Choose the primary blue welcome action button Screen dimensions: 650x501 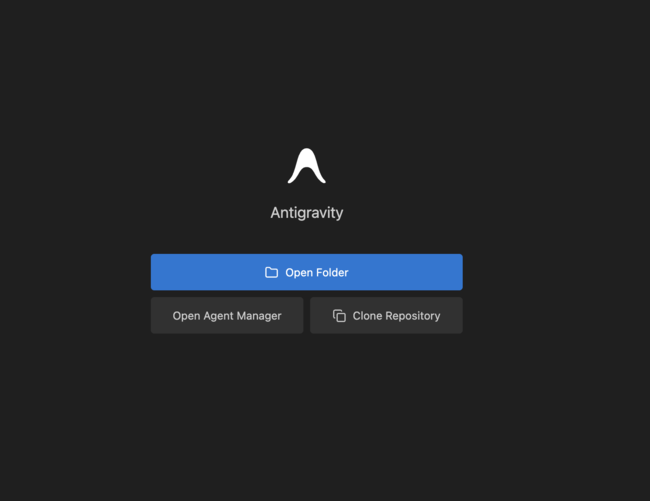pyautogui.click(x=306, y=272)
